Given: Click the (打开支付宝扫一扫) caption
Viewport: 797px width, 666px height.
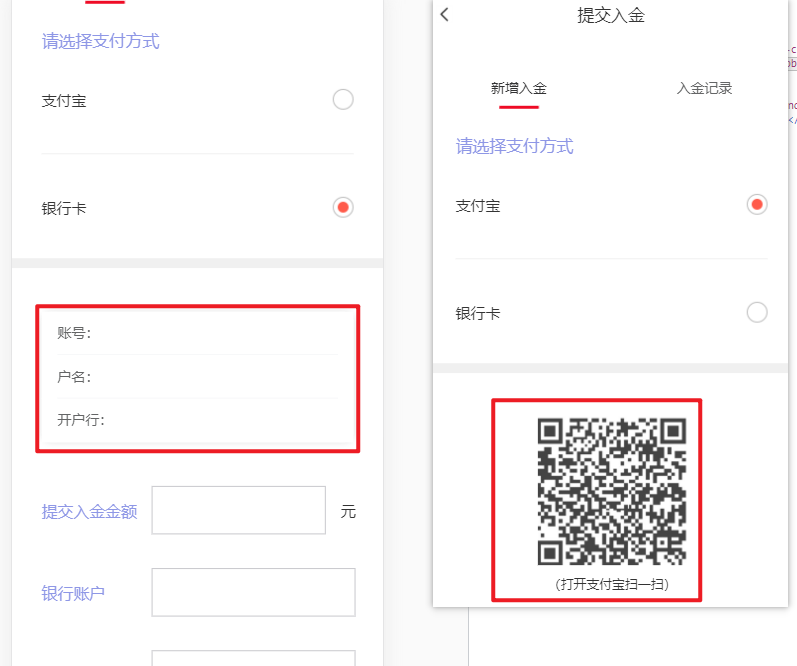Looking at the screenshot, I should (x=612, y=584).
